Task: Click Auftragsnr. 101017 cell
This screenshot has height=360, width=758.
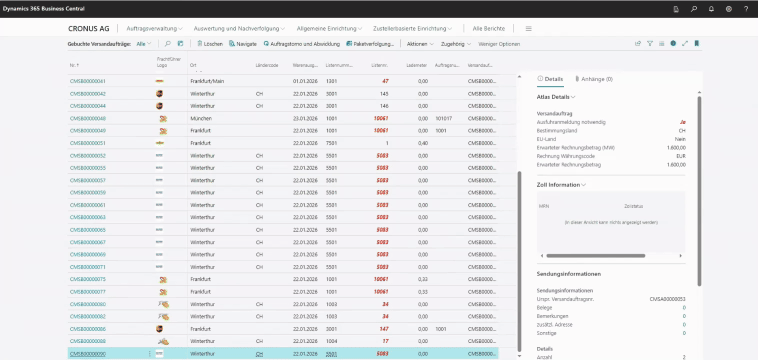Action: click(x=443, y=118)
